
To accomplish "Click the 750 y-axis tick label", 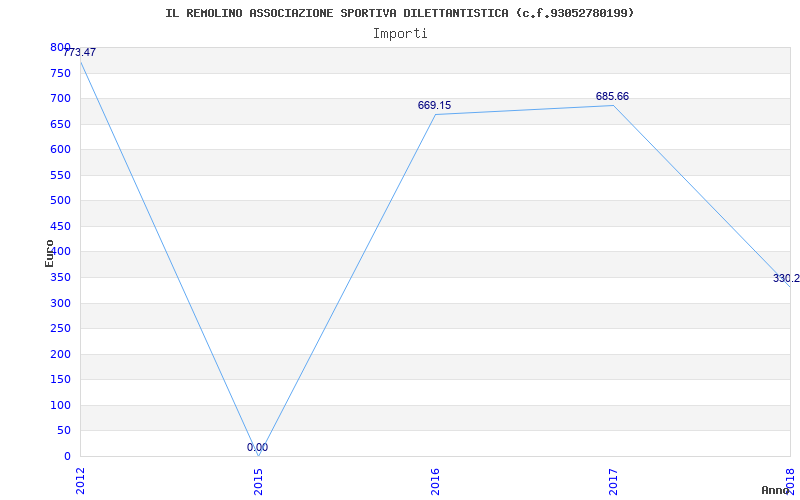I will (x=60, y=73).
